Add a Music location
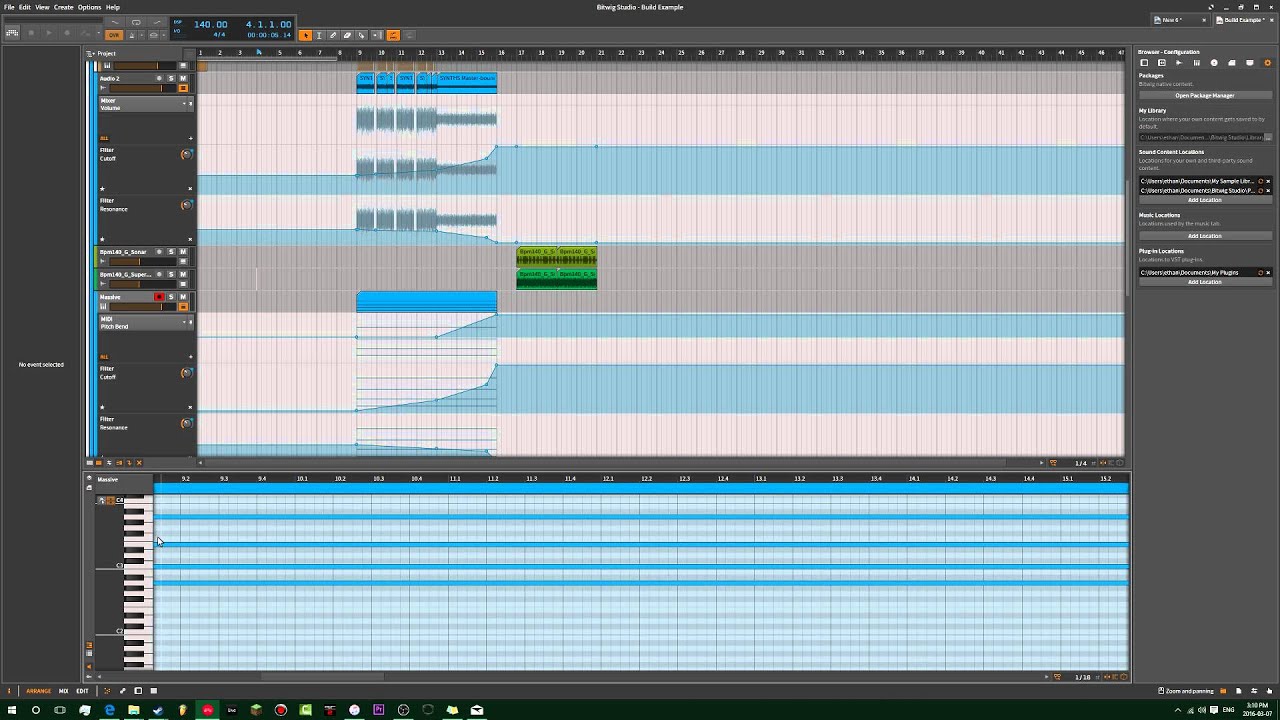This screenshot has width=1280, height=720. point(1205,236)
